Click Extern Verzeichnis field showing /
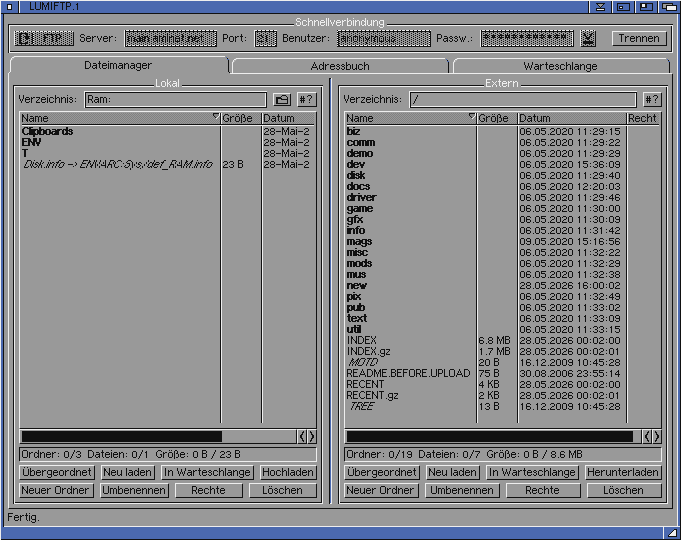Viewport: 681px width, 540px height. 523,99
